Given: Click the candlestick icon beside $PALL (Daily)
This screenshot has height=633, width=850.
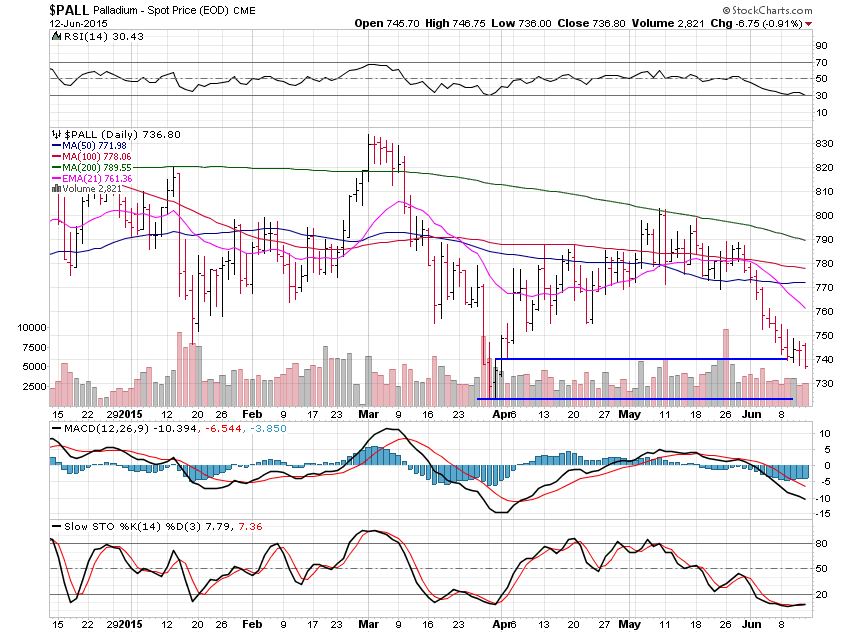Looking at the screenshot, I should coord(56,134).
